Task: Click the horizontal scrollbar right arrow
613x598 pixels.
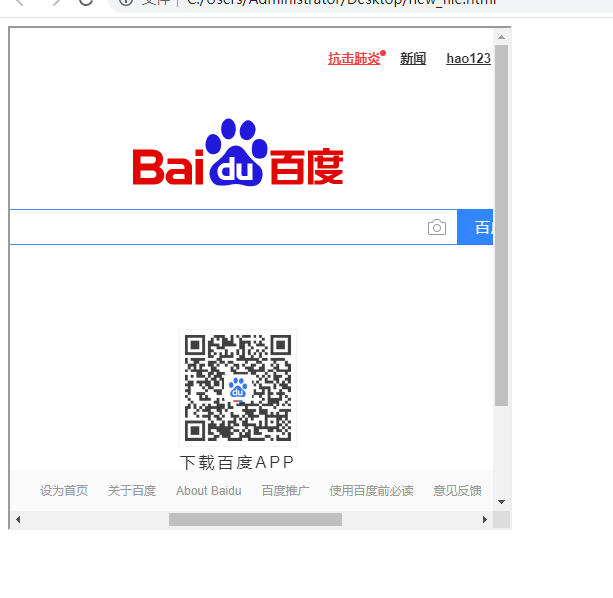Action: (485, 519)
